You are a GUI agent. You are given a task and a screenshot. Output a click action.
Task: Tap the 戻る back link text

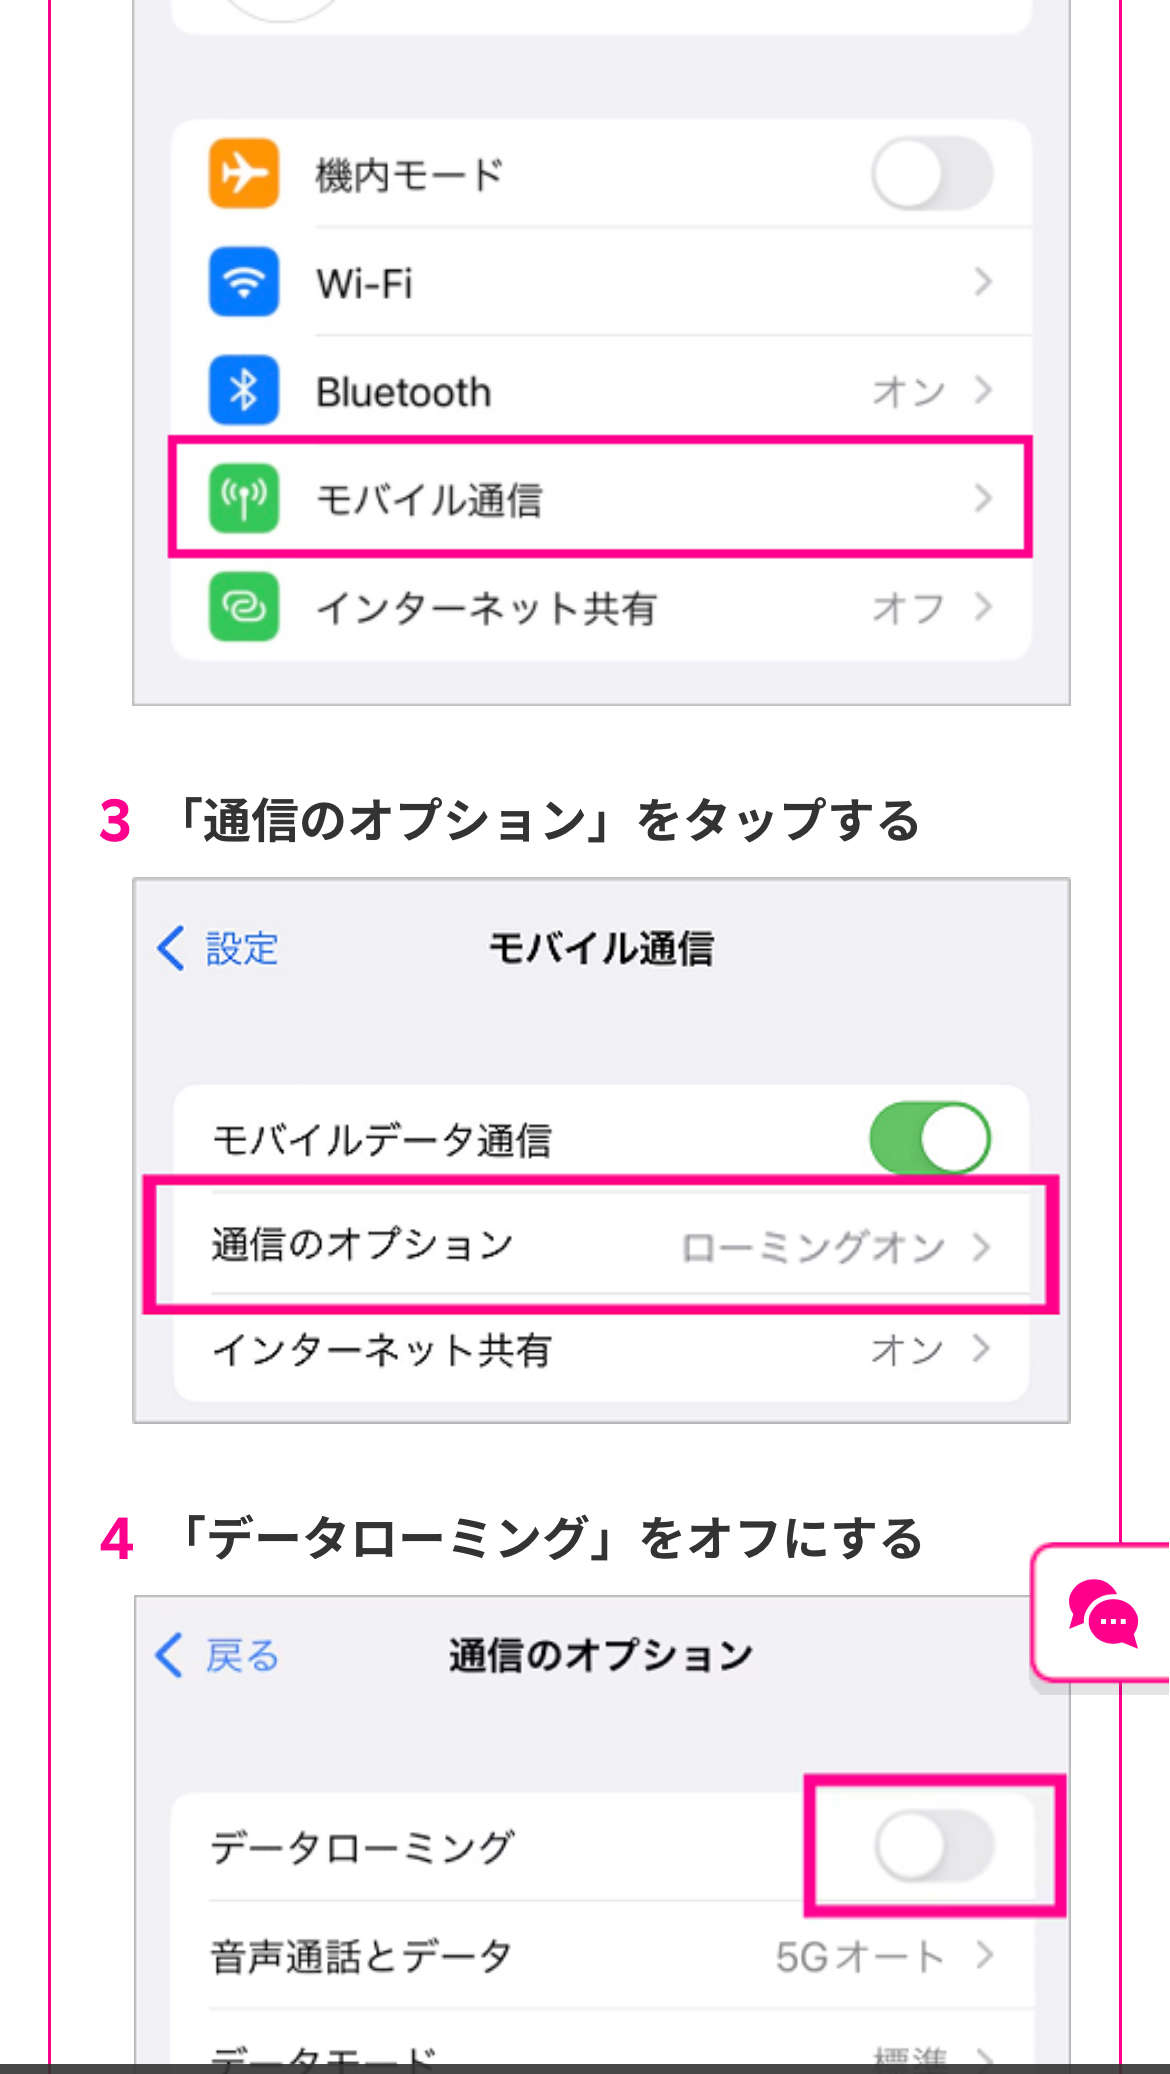(242, 1656)
